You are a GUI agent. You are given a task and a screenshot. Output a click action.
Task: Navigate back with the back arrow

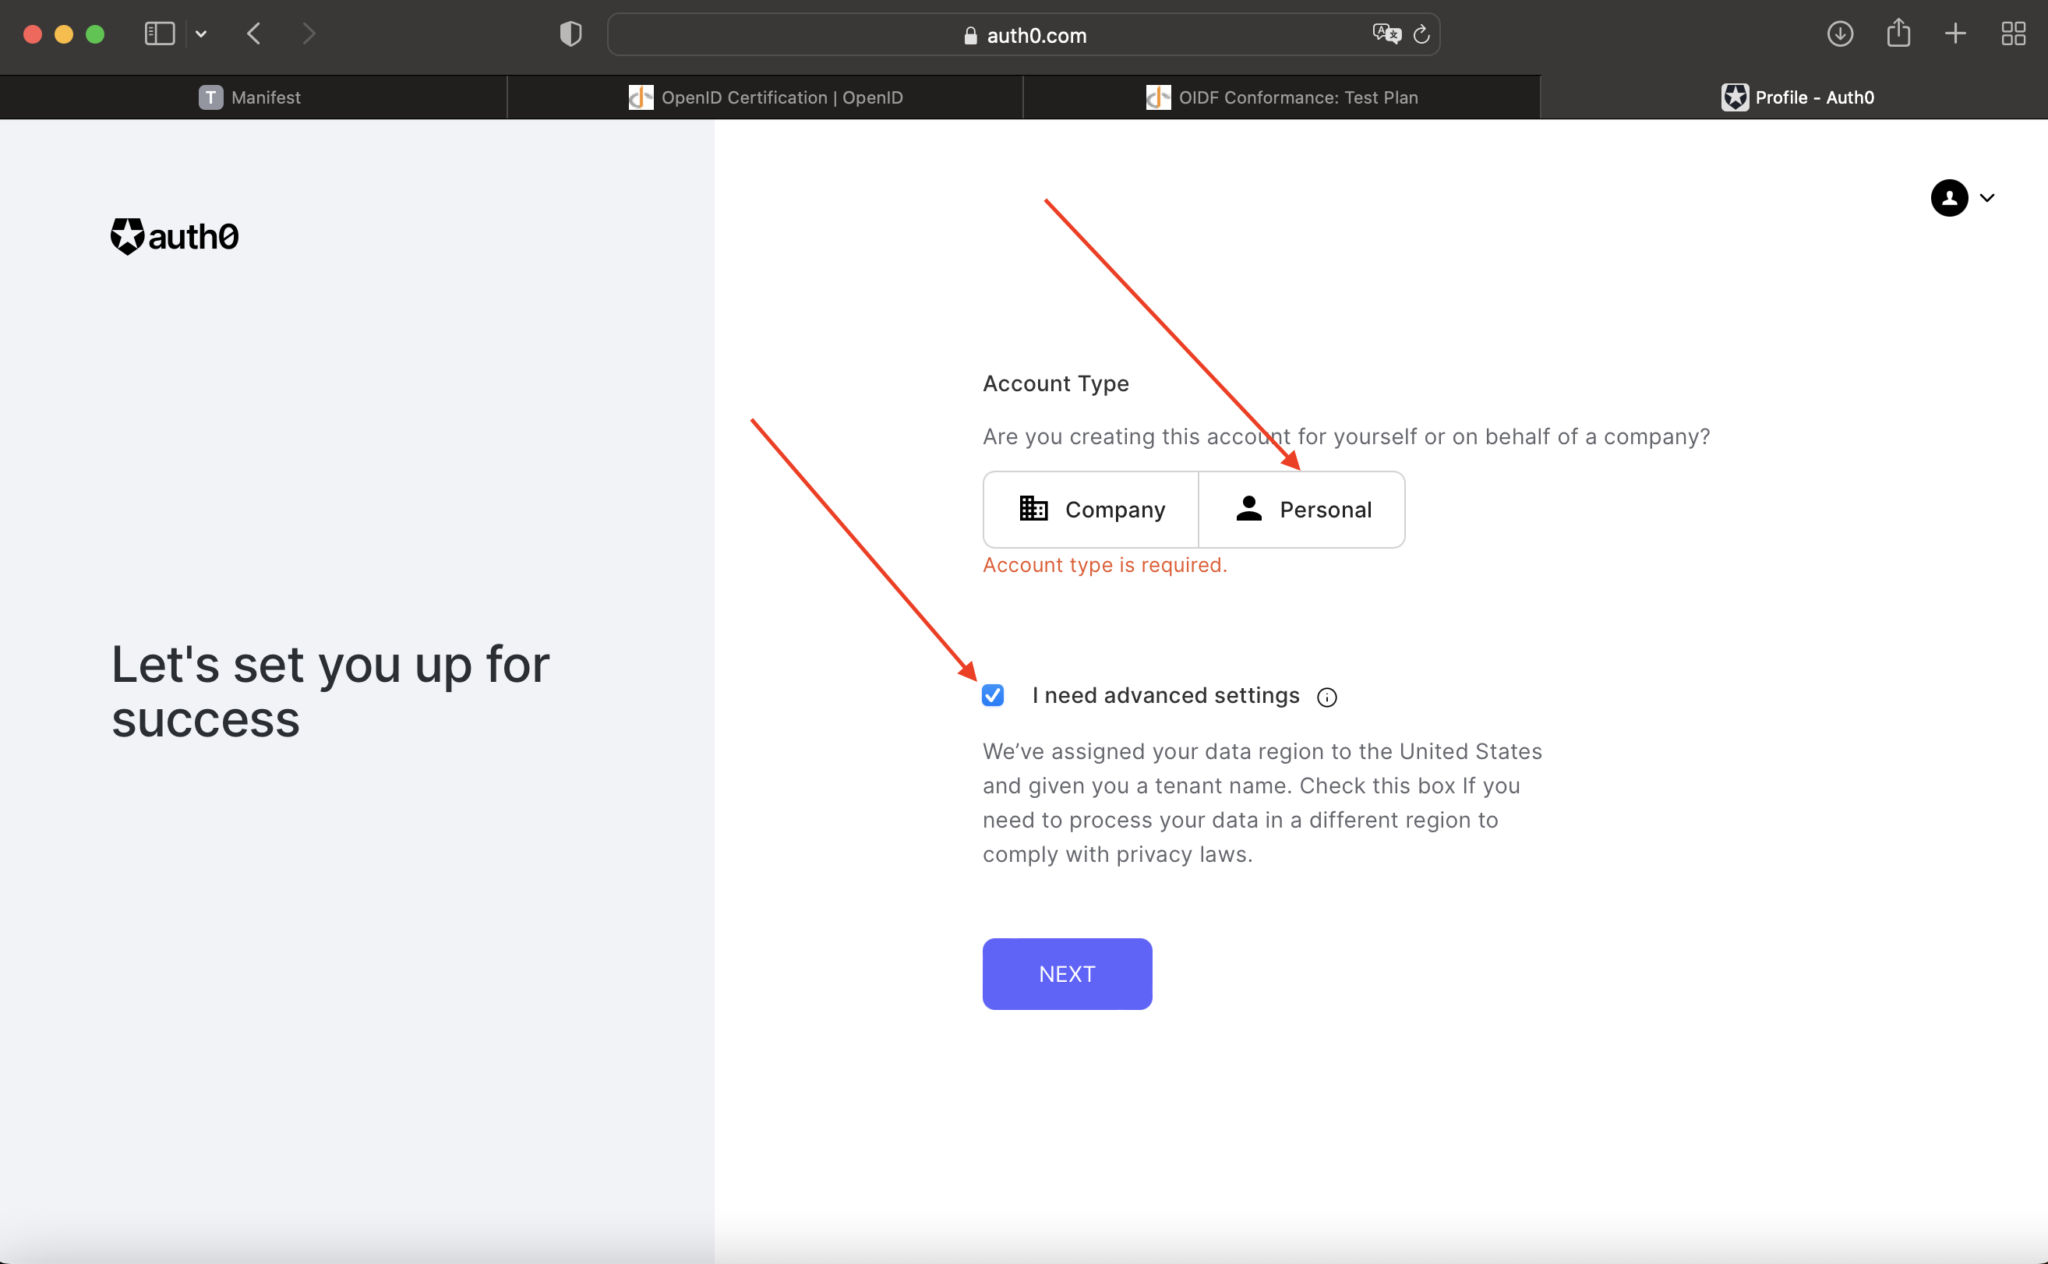[x=254, y=33]
